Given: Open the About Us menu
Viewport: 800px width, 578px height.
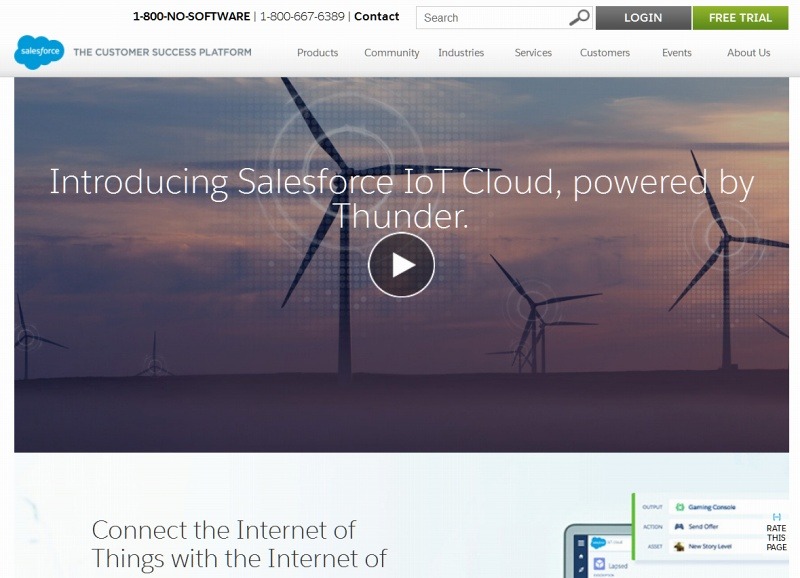Looking at the screenshot, I should [748, 53].
